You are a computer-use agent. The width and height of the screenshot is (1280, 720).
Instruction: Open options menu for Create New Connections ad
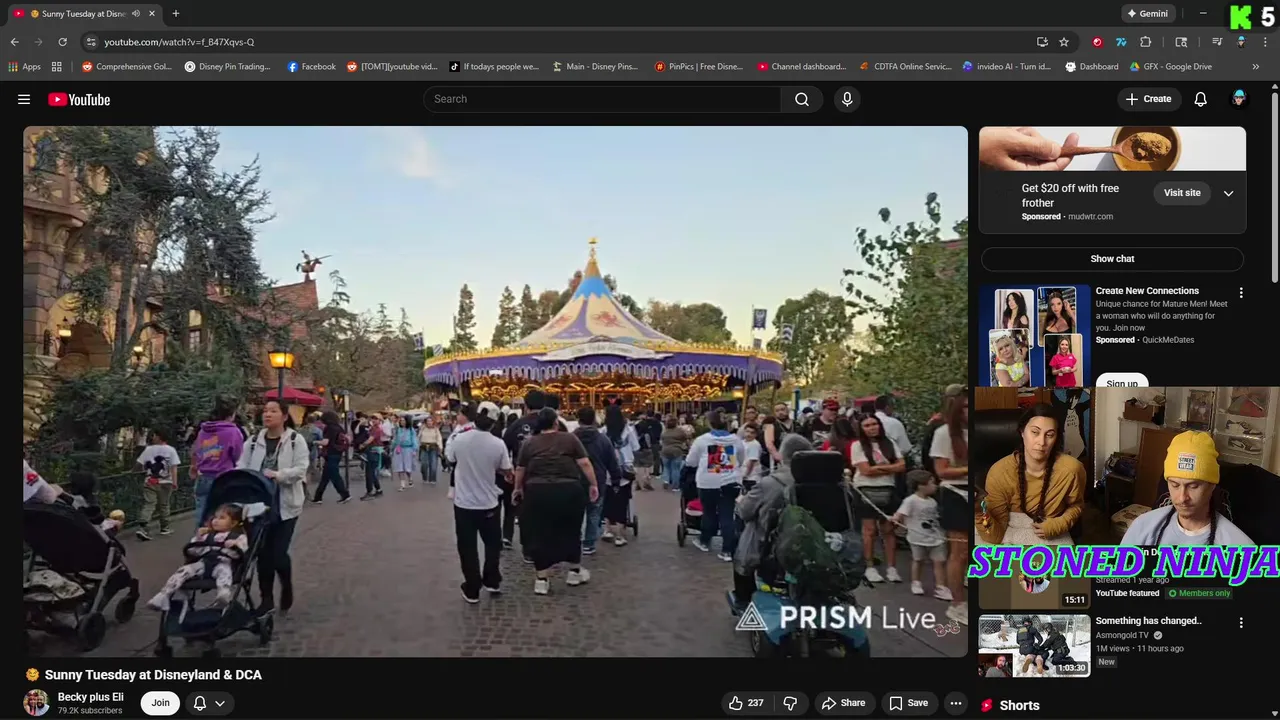[1241, 293]
